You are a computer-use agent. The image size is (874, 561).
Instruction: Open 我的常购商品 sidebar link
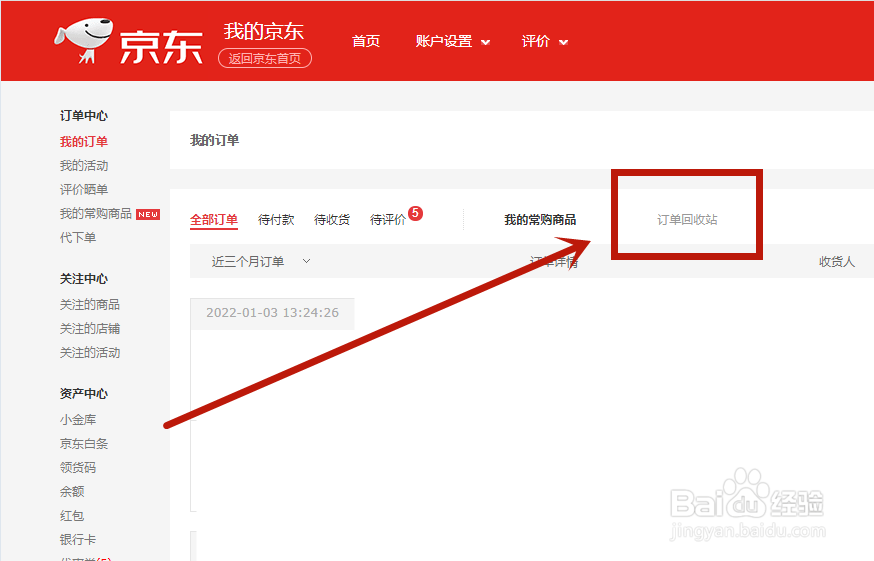(96, 214)
